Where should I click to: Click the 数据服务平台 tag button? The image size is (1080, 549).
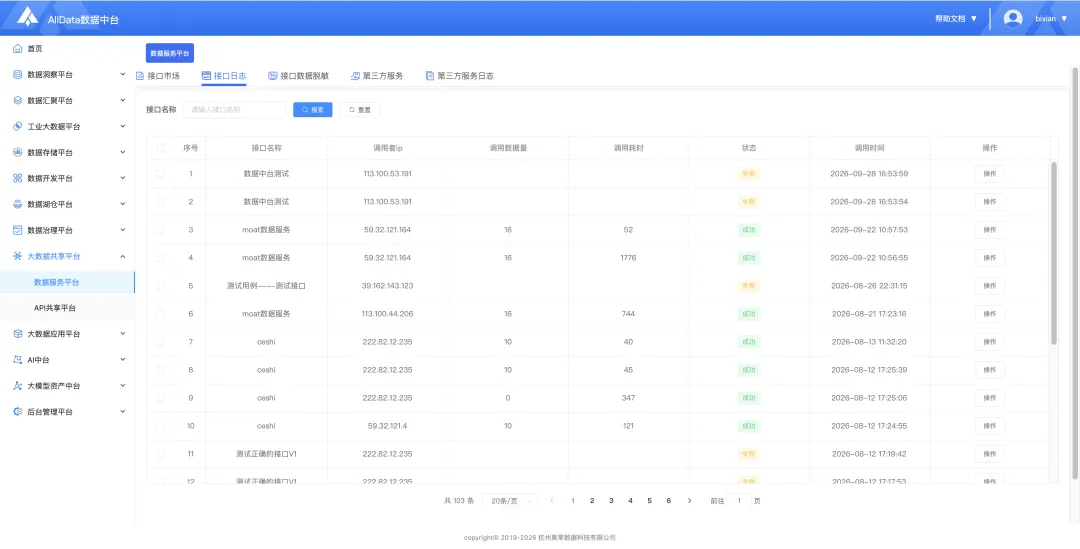point(169,53)
